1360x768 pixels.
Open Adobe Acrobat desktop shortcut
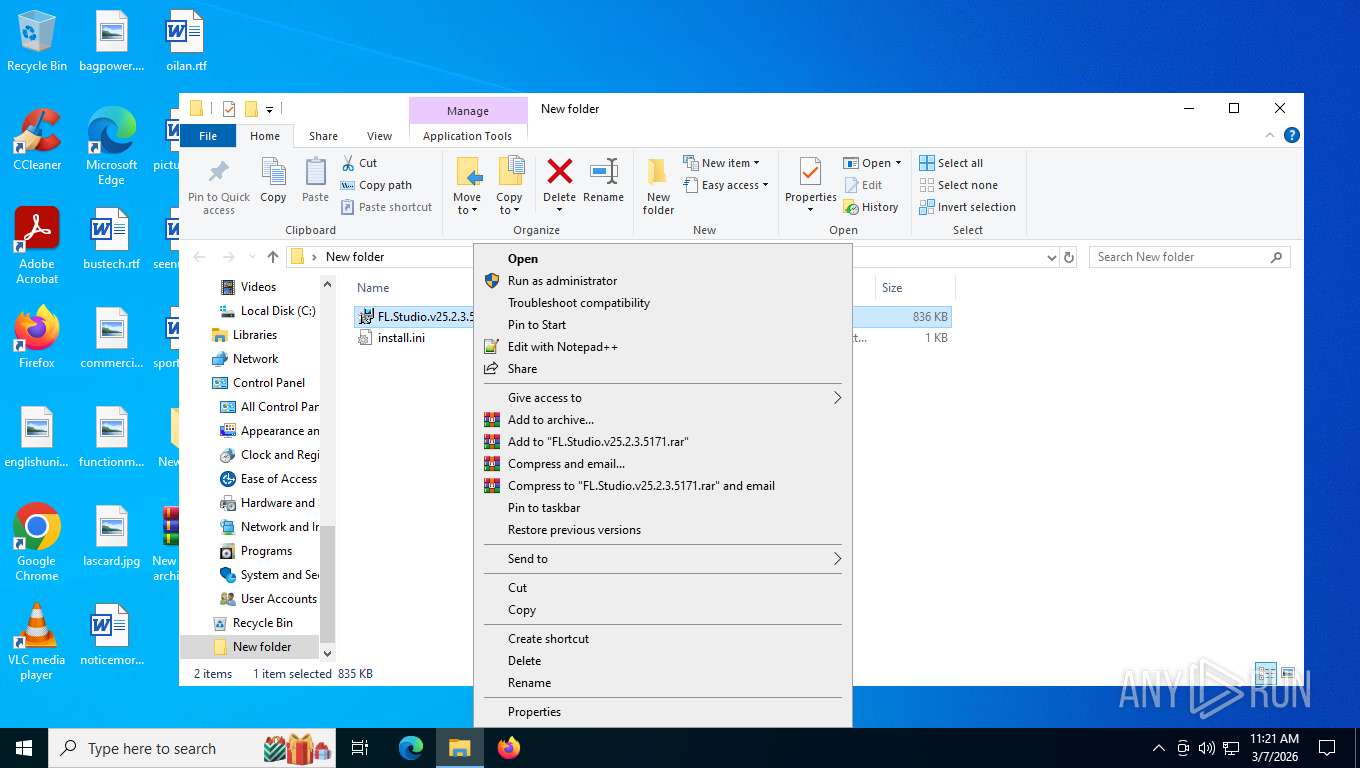(x=37, y=246)
